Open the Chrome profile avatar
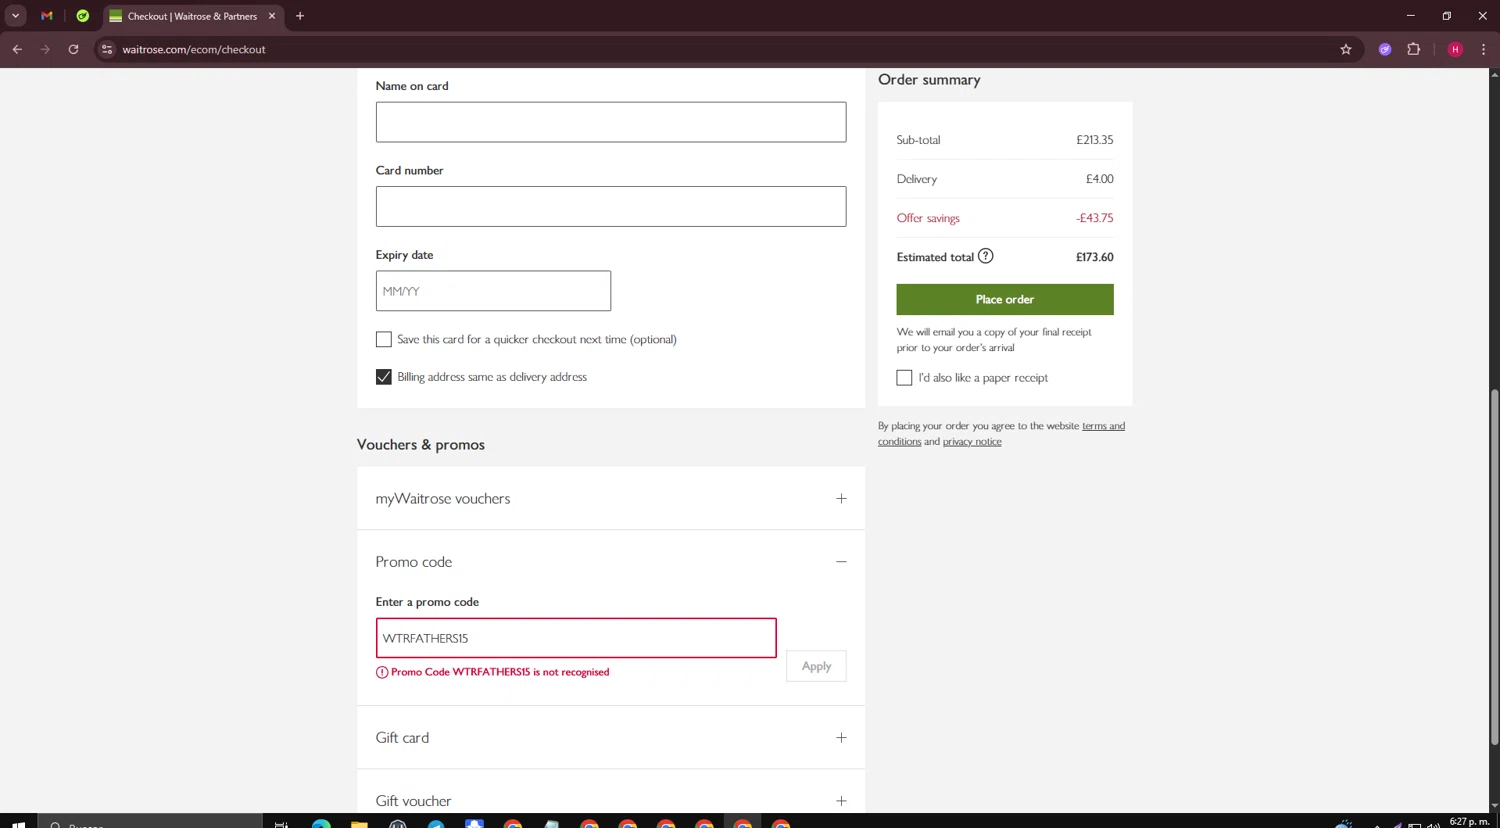Image resolution: width=1500 pixels, height=828 pixels. point(1455,49)
